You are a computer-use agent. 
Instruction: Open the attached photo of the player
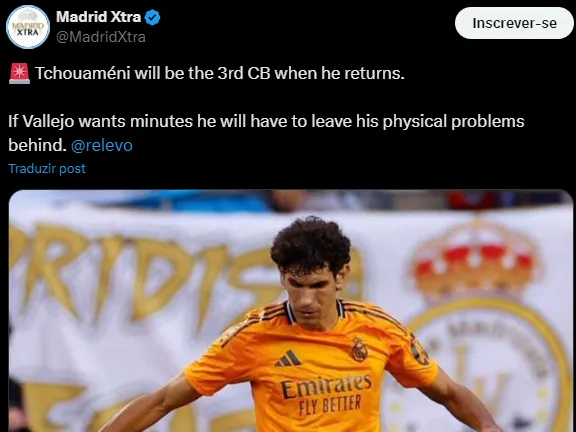click(291, 311)
